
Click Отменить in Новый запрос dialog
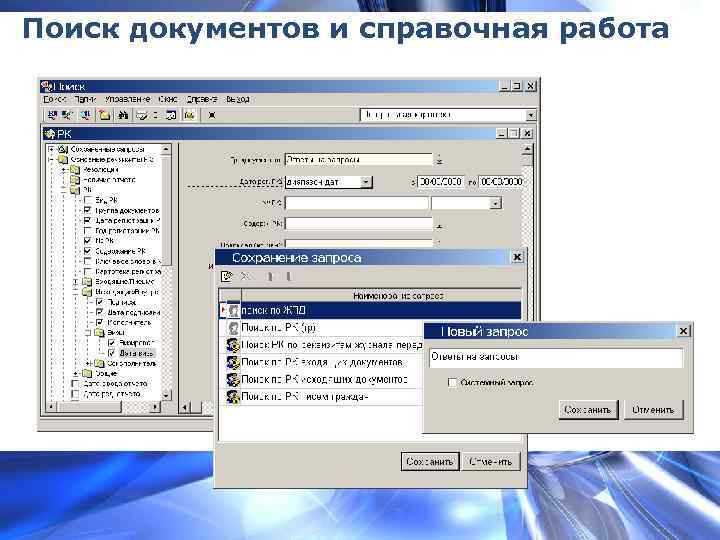point(653,410)
